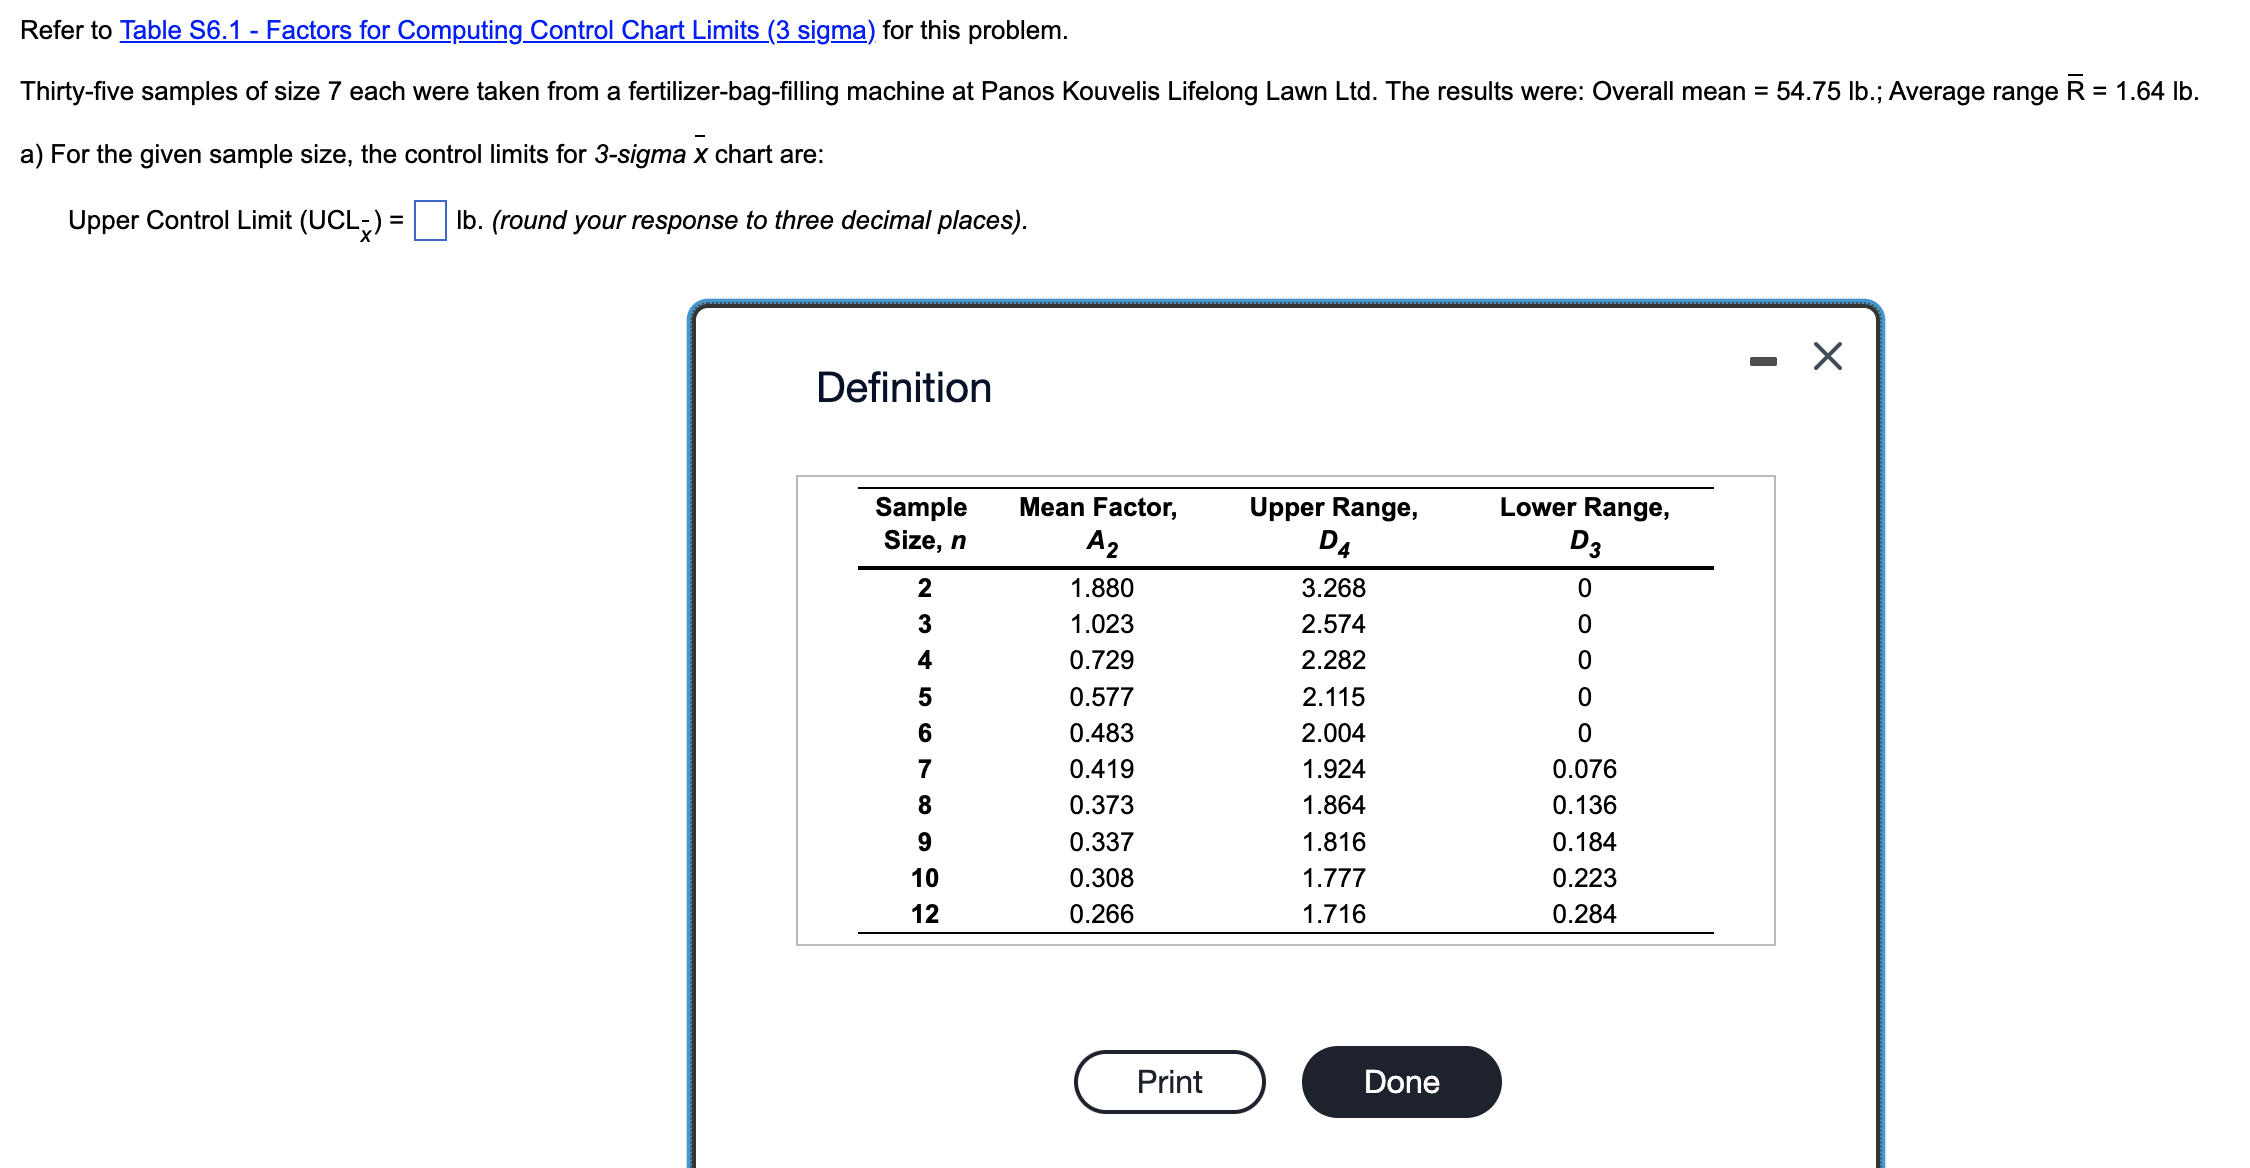The width and height of the screenshot is (2250, 1168).
Task: Select the D3 value 0.284 for size 12
Action: tap(1586, 913)
